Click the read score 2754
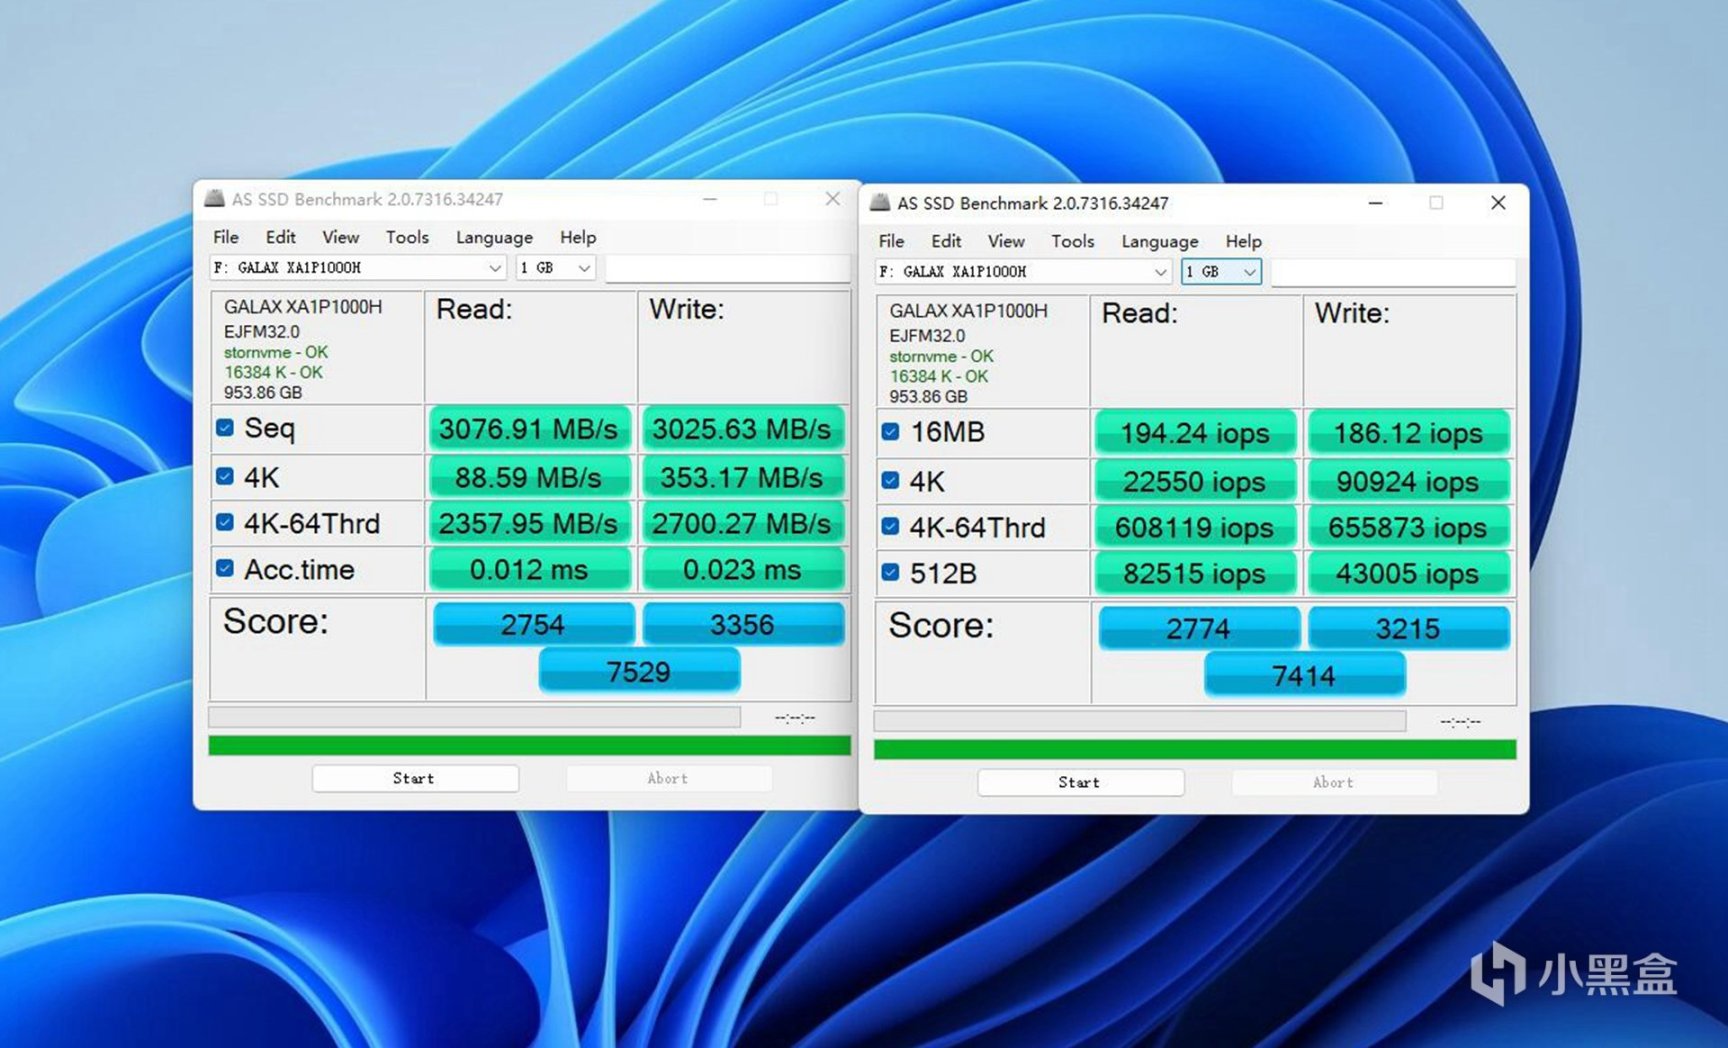This screenshot has height=1048, width=1728. coord(533,624)
